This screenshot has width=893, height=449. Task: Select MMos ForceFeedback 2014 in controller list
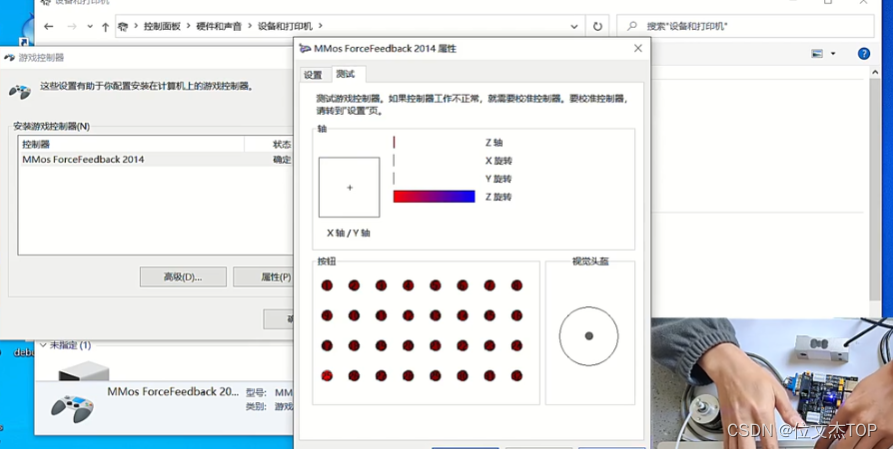[155, 160]
